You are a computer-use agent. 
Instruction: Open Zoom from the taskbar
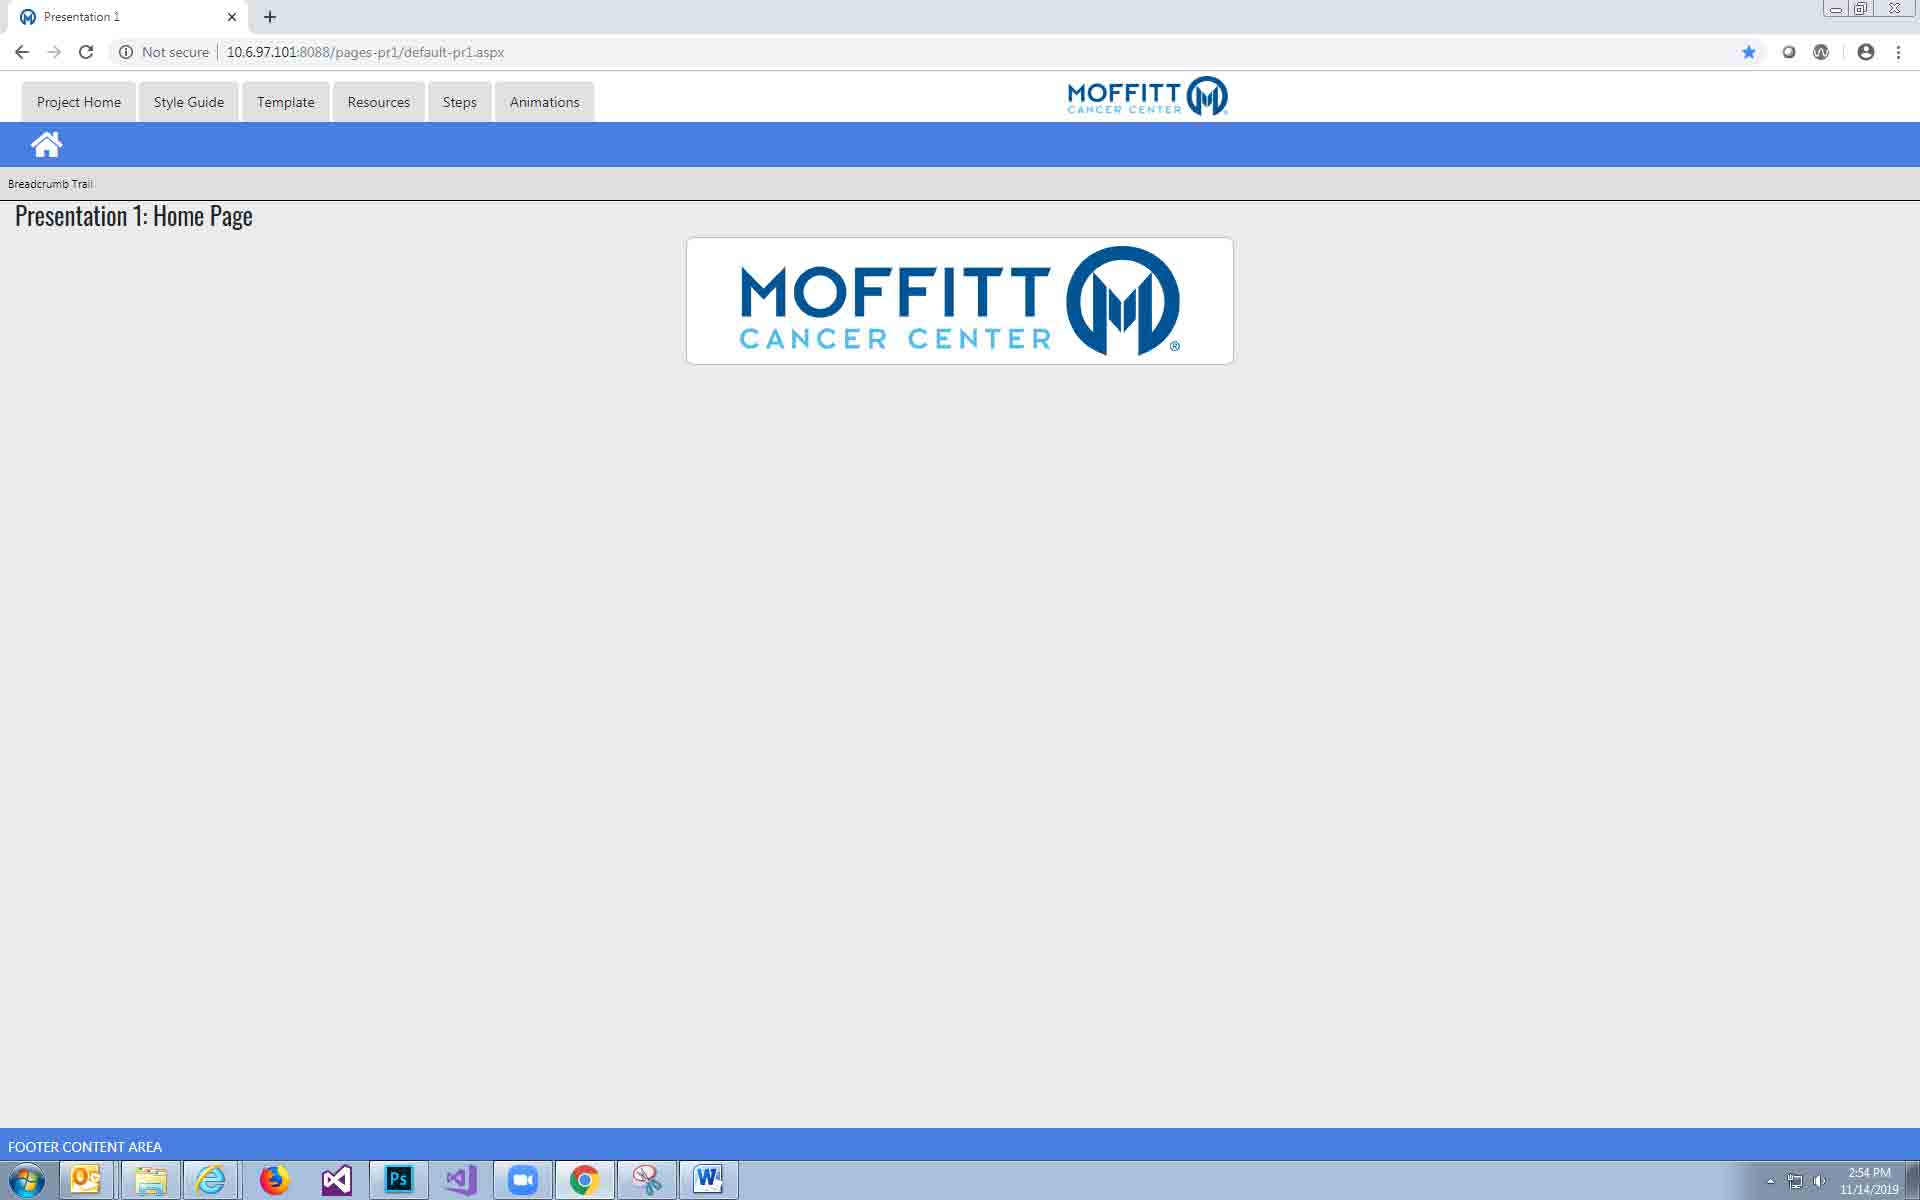click(522, 1180)
